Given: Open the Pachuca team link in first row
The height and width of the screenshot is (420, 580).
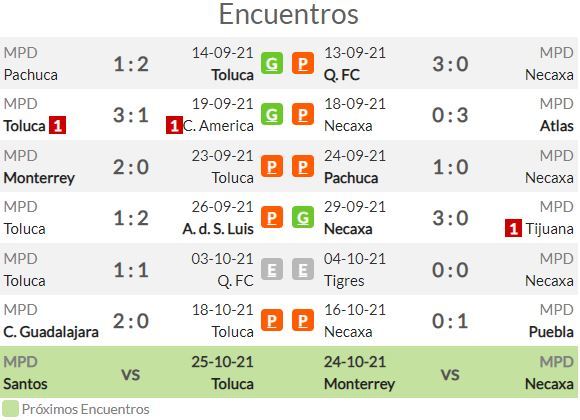Looking at the screenshot, I should 31,75.
